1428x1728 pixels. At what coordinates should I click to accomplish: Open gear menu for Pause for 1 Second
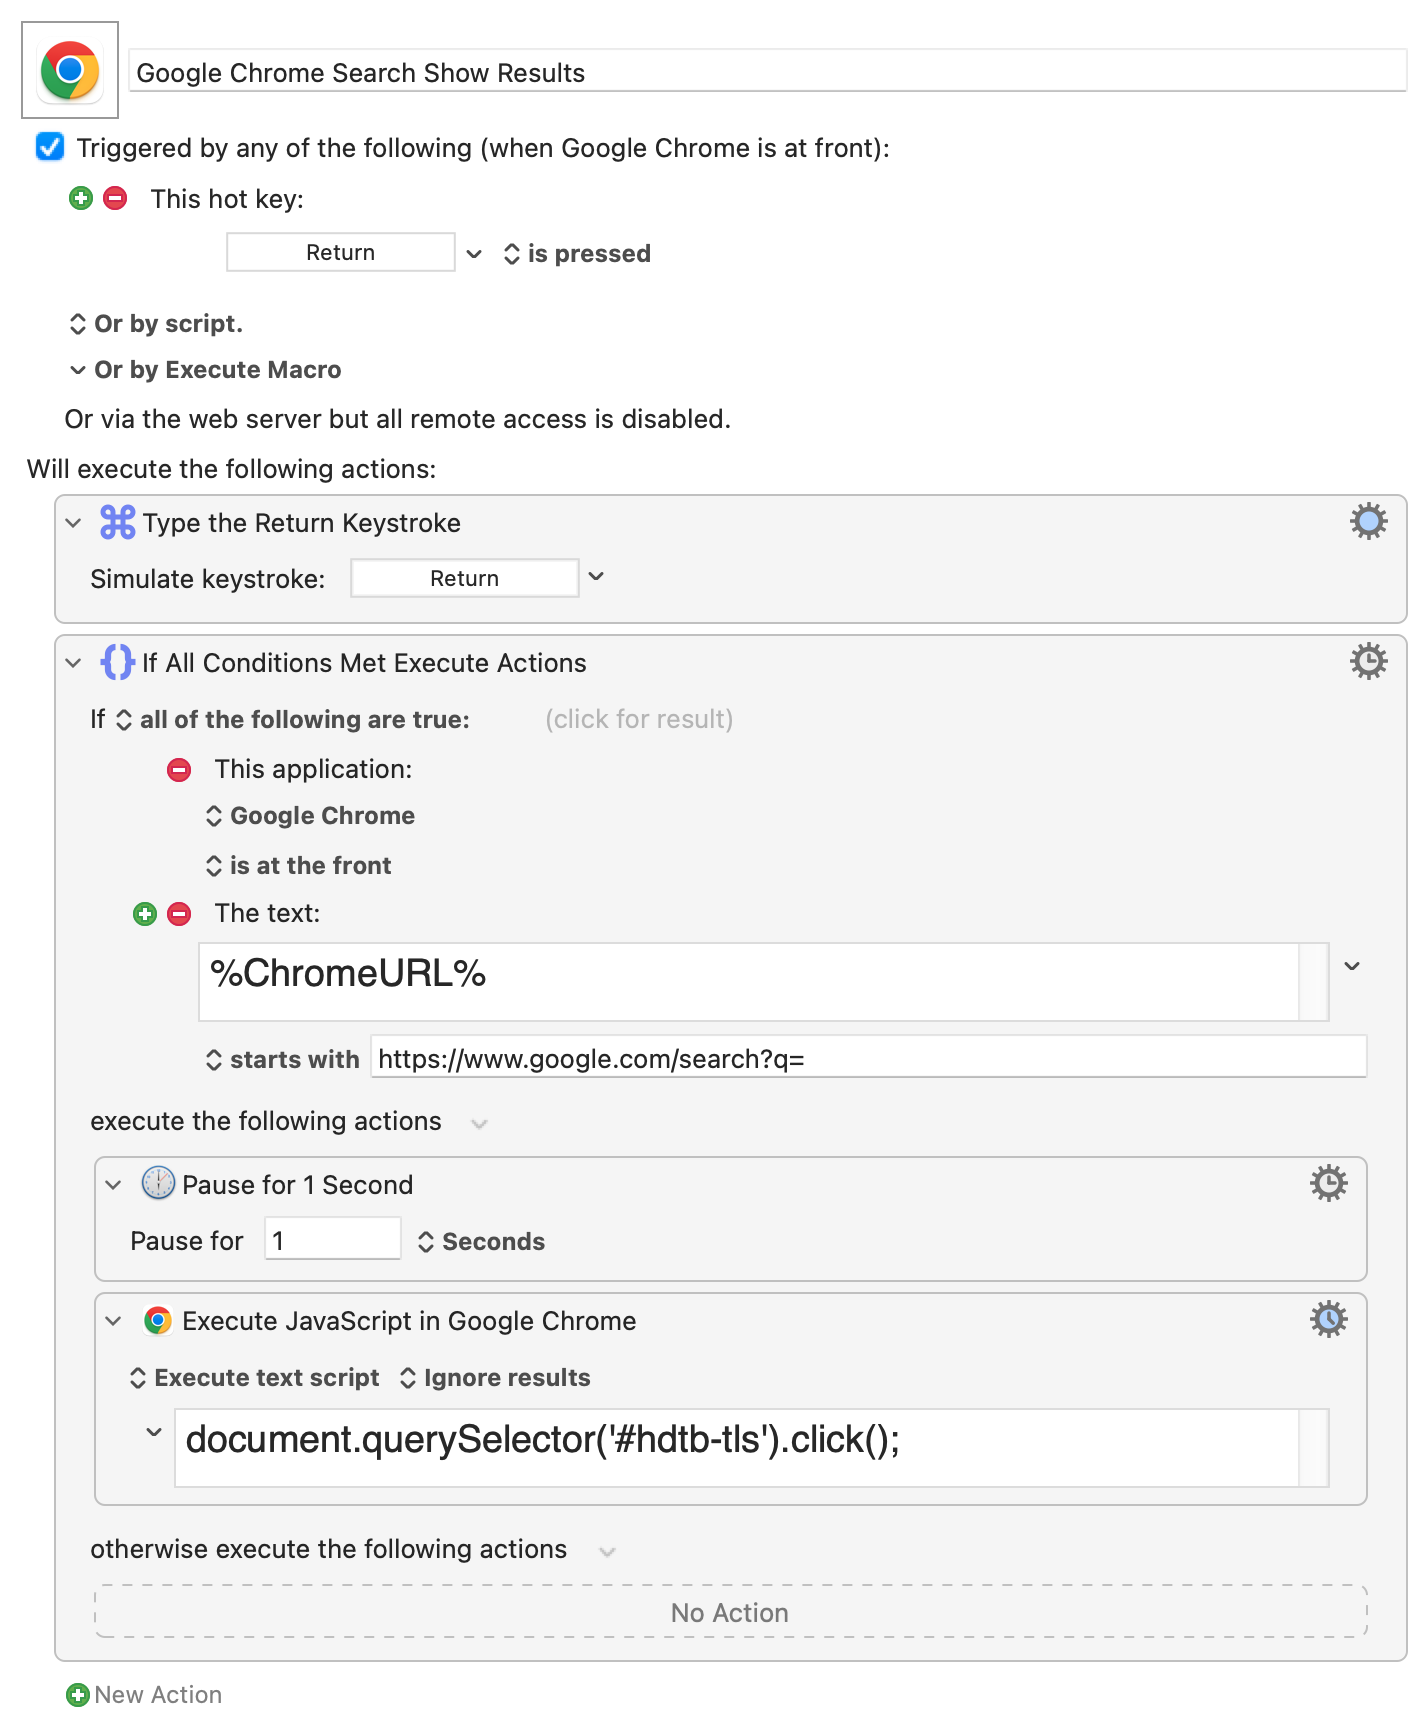click(1328, 1184)
